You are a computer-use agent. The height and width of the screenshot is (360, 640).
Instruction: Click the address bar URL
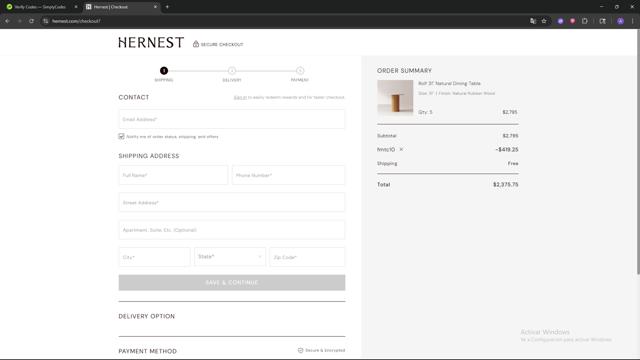pyautogui.click(x=76, y=21)
